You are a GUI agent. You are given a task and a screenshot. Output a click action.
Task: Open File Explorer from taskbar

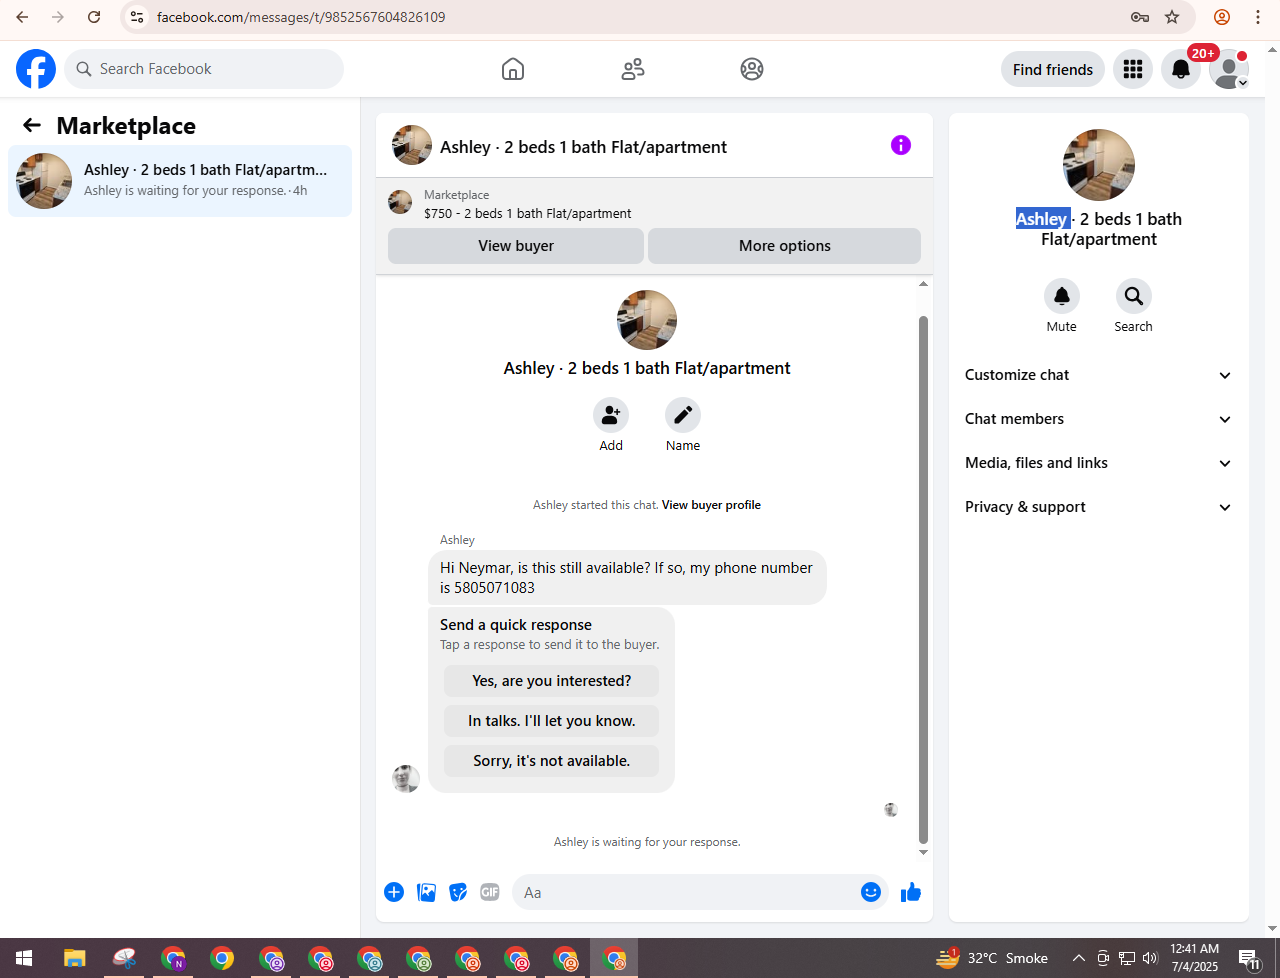pyautogui.click(x=75, y=958)
